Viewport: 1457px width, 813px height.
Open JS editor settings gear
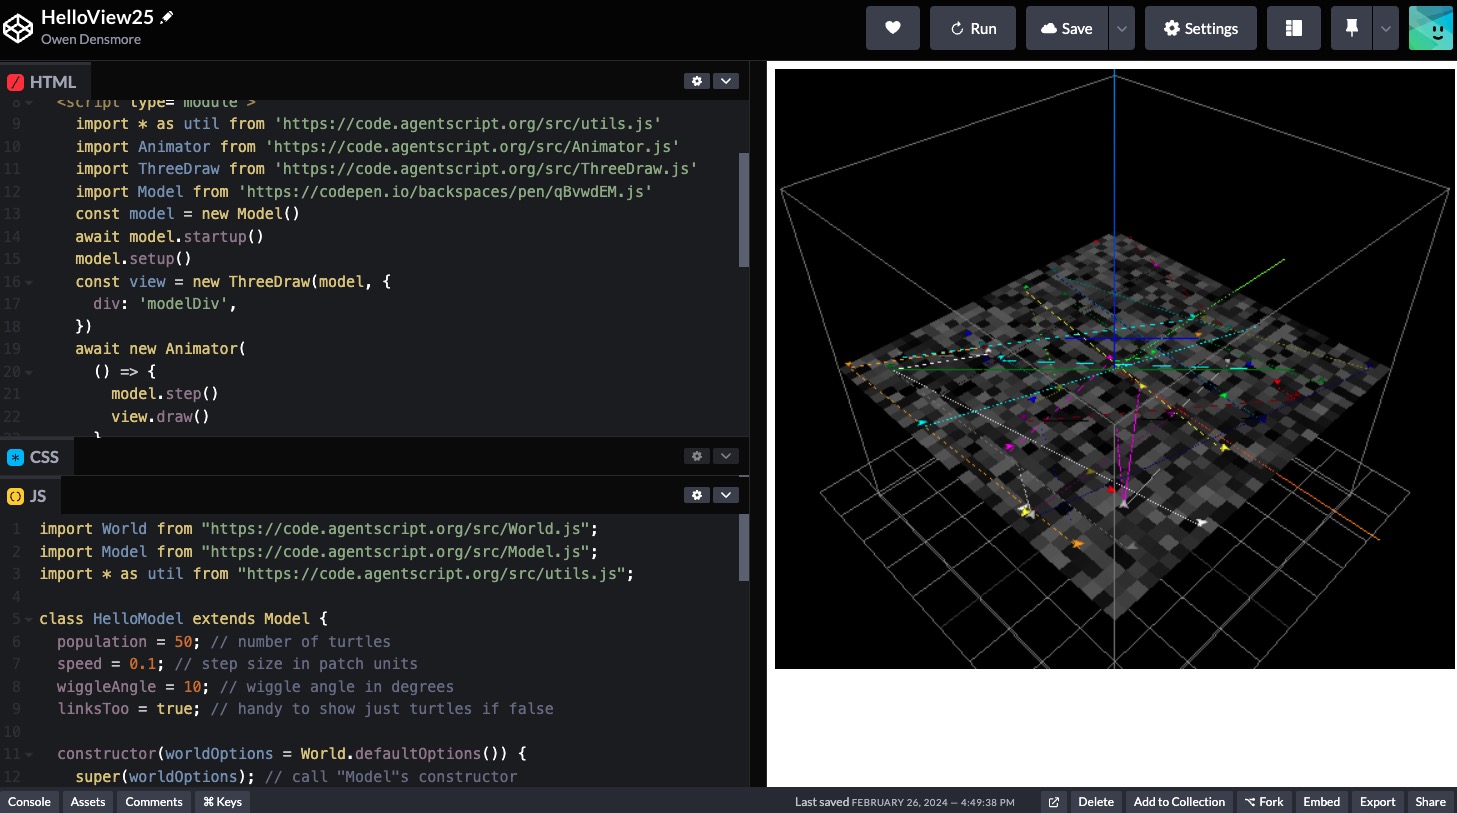(697, 495)
